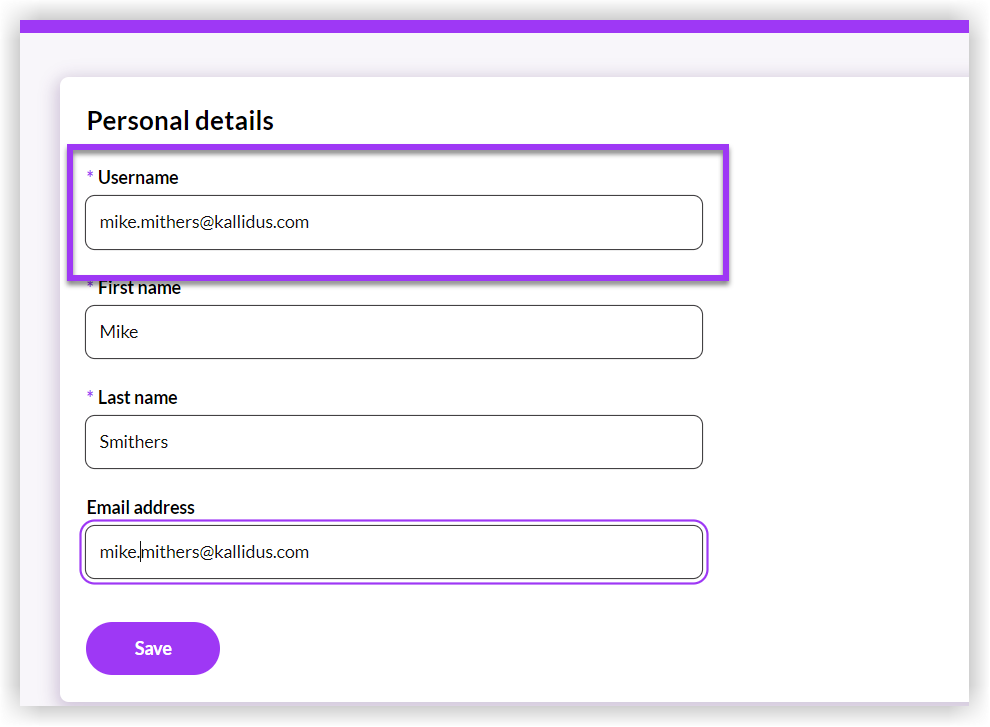Click the word Mike in First name
Screen dimensions: 990x727
pos(119,332)
